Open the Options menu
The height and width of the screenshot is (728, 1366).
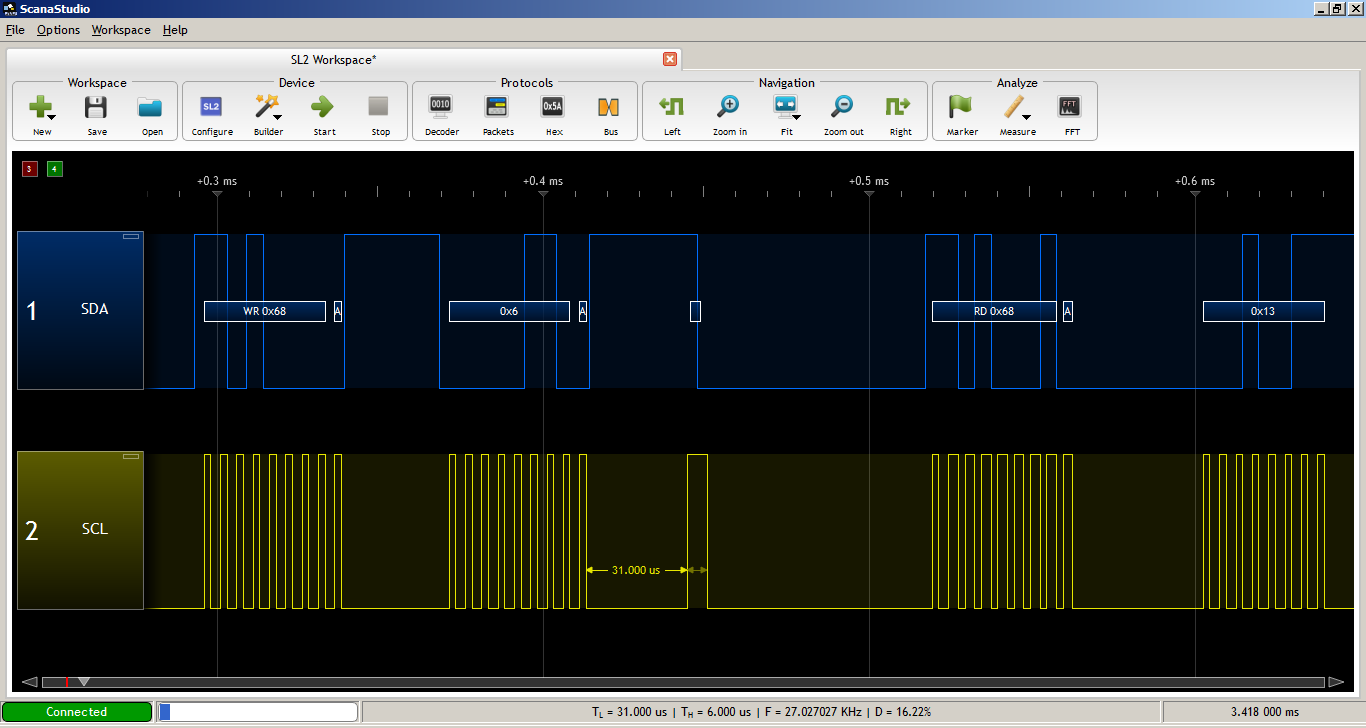pyautogui.click(x=58, y=30)
